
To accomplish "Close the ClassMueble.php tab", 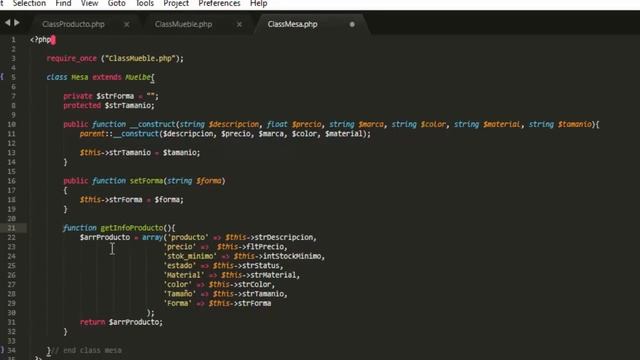I will [x=239, y=24].
